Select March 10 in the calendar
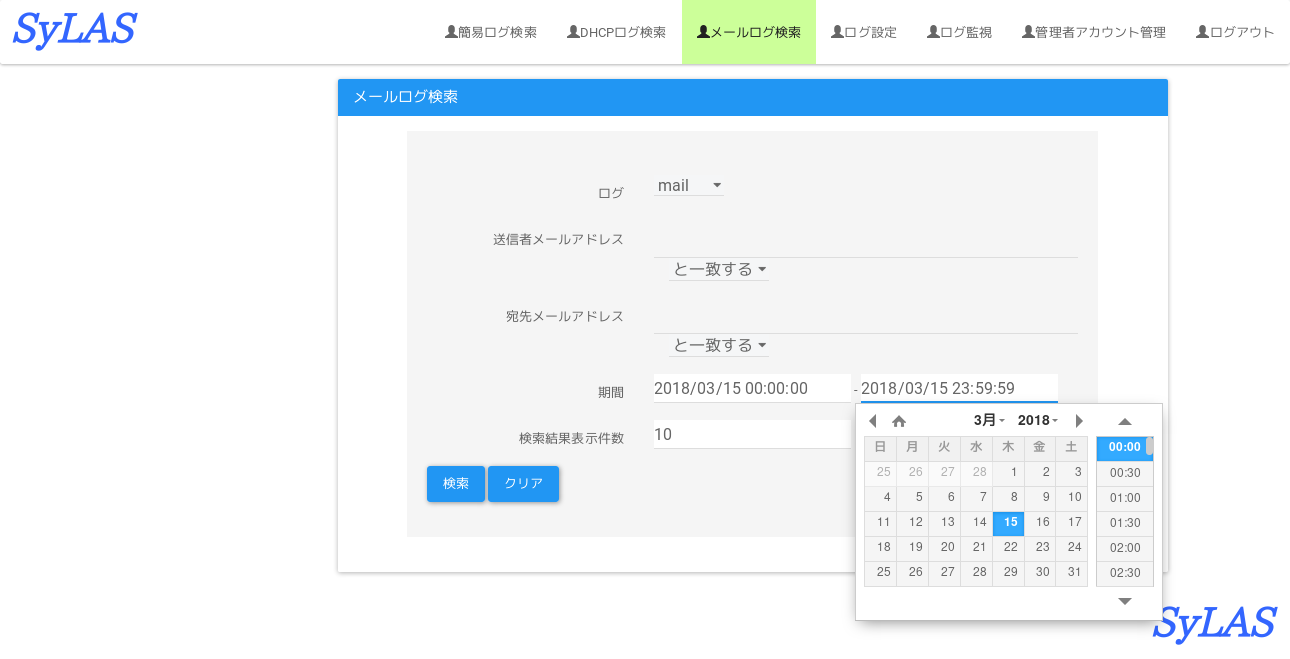The width and height of the screenshot is (1290, 659). (x=1072, y=497)
